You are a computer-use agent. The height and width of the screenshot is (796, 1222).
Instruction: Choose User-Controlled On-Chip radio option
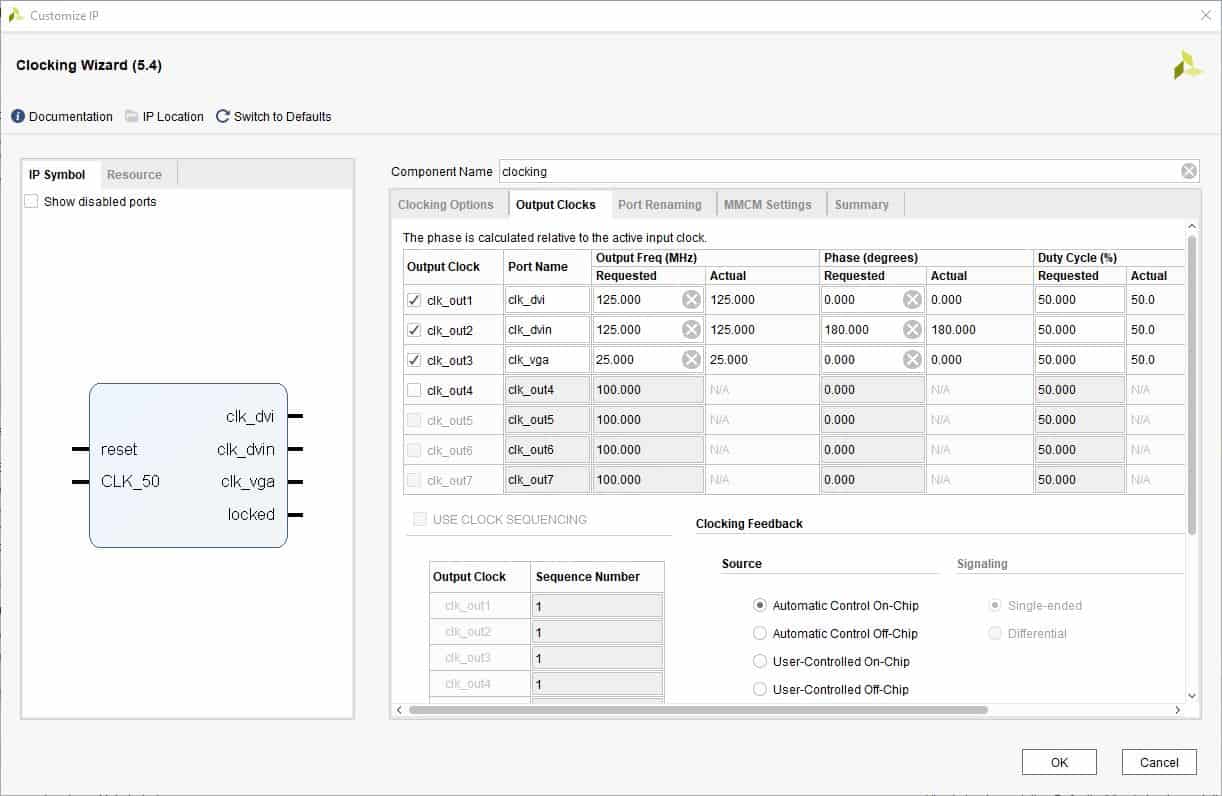(760, 662)
